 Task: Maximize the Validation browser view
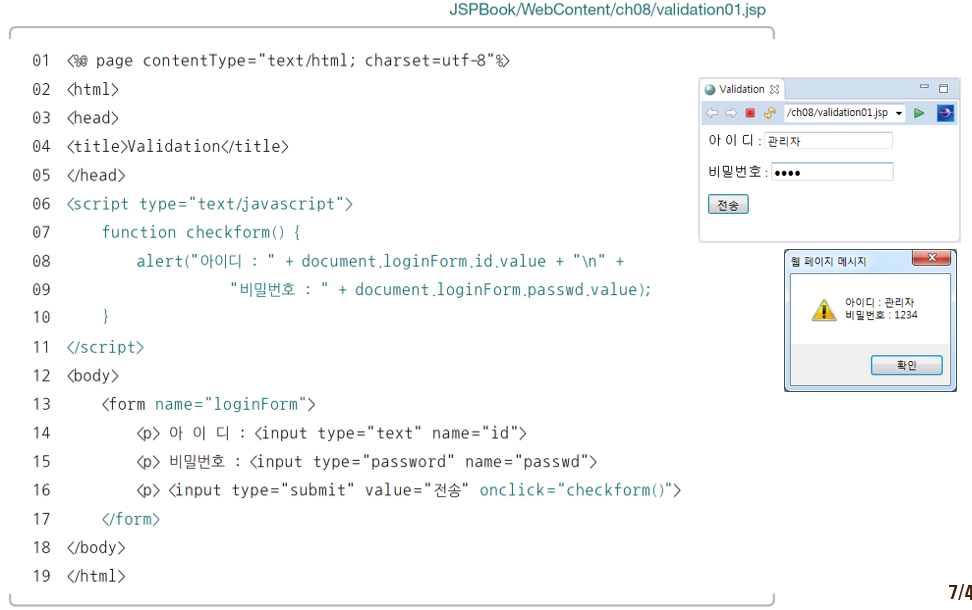(x=943, y=88)
